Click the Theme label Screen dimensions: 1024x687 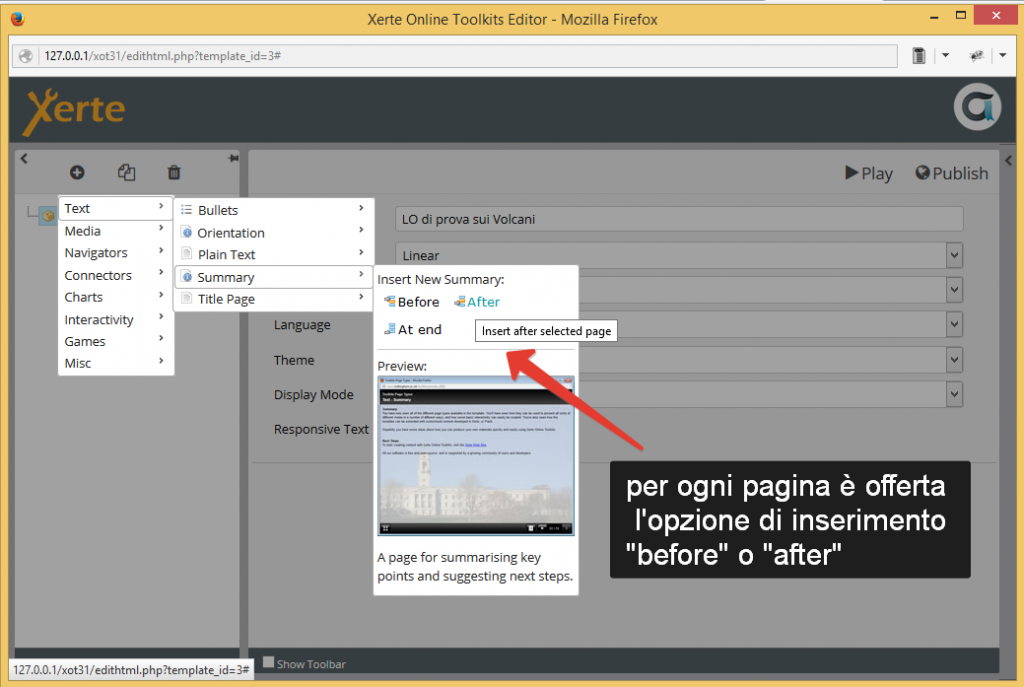[x=294, y=360]
